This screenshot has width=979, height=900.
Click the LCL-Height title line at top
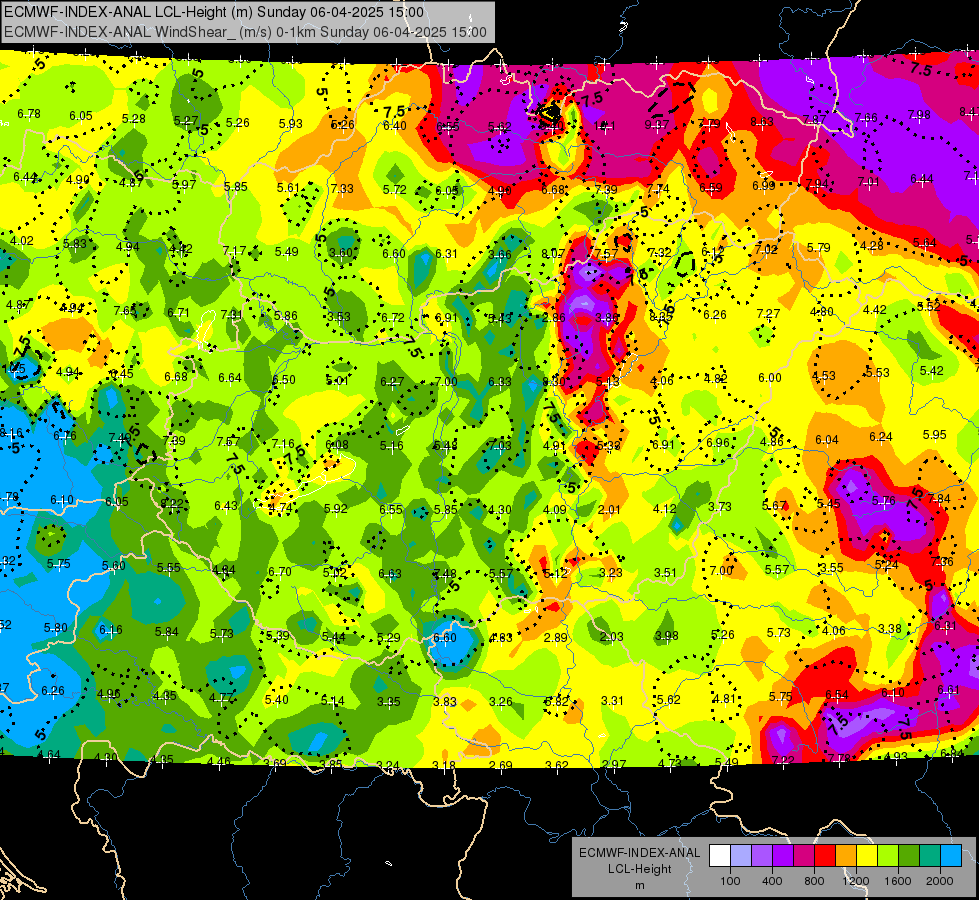214,12
